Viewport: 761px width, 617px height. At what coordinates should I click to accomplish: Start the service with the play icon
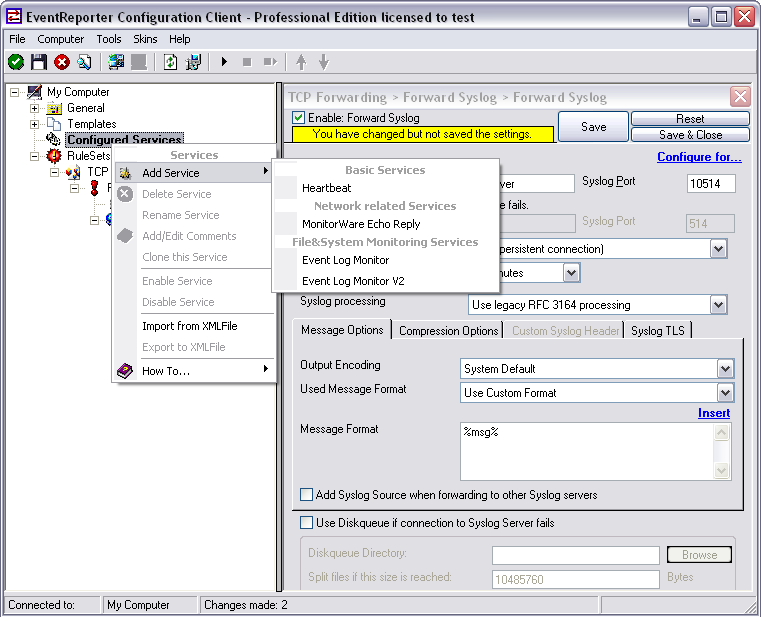[224, 62]
